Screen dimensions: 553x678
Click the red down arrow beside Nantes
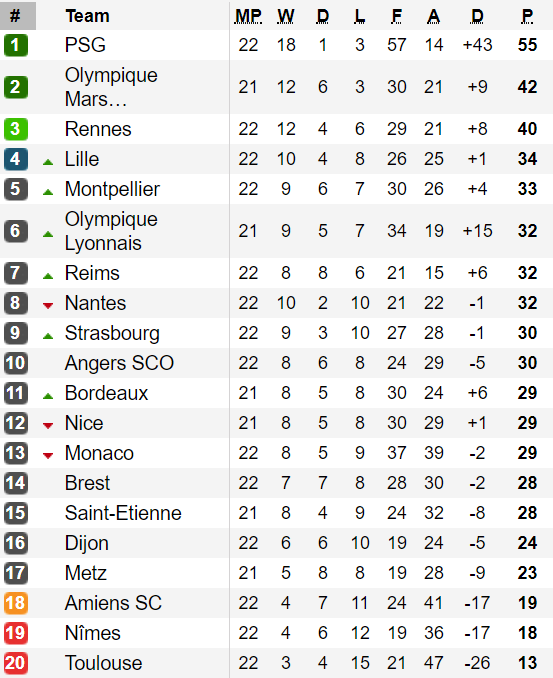(x=48, y=306)
